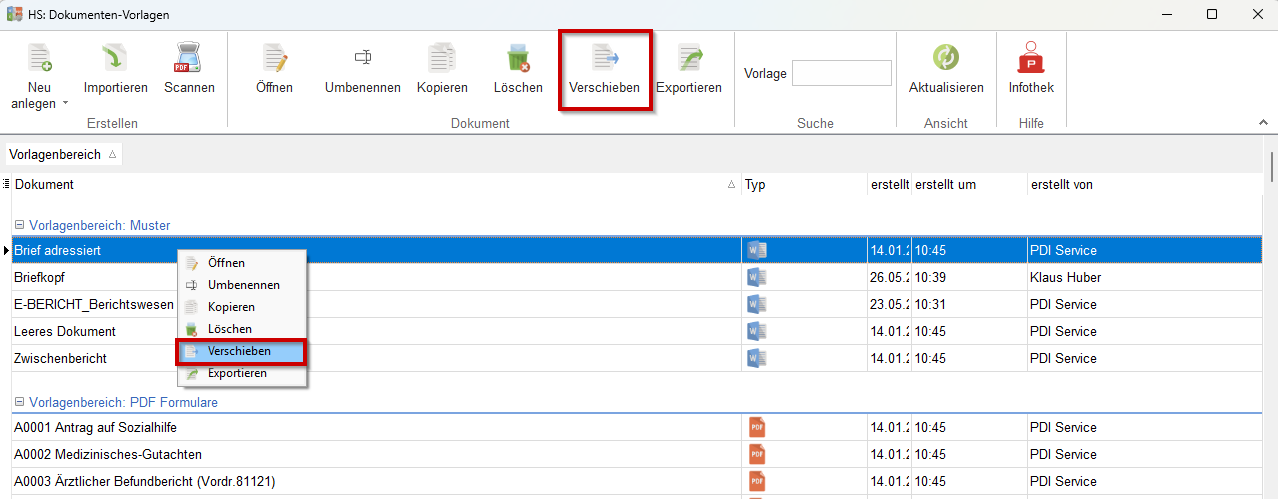Screen dimensions: 1278x499
Task: Sort by the erstellt von column
Action: coord(1147,185)
